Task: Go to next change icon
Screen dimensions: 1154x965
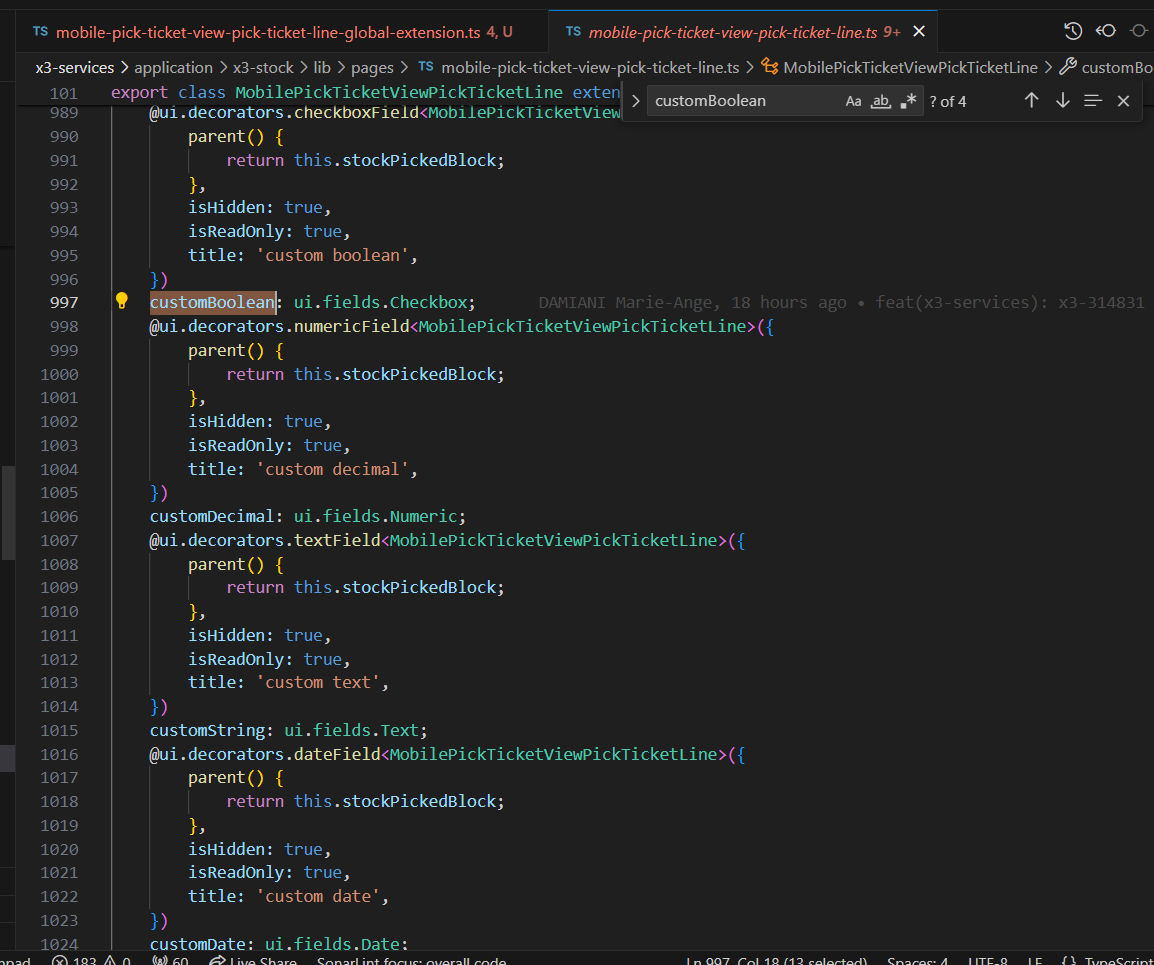Action: pos(1139,31)
